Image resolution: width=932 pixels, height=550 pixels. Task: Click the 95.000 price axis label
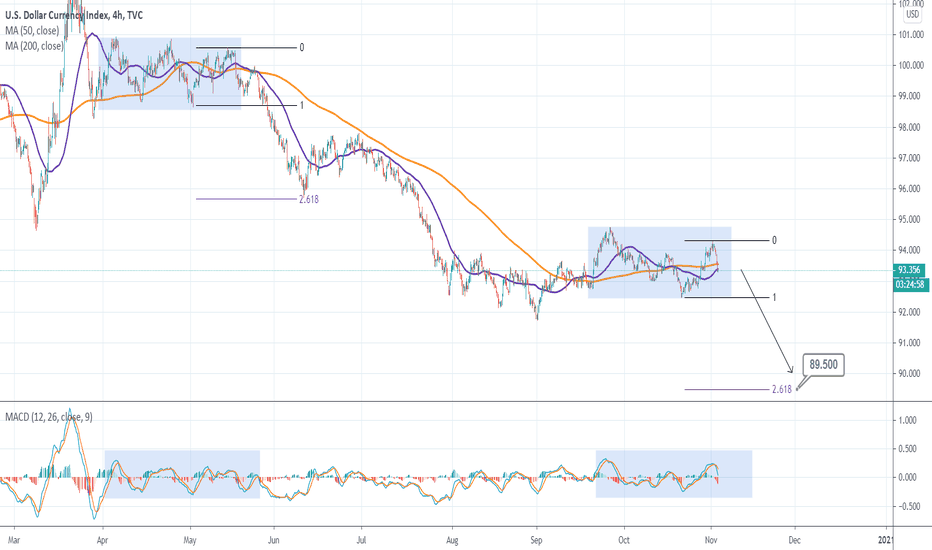click(911, 219)
